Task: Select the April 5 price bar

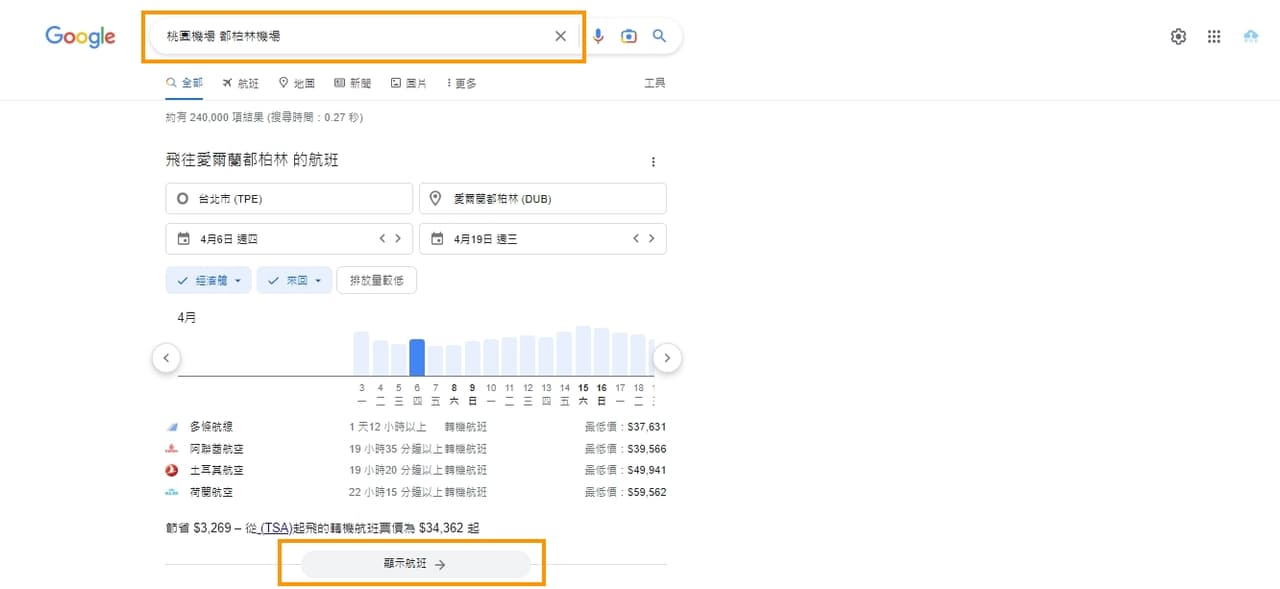Action: (x=398, y=359)
